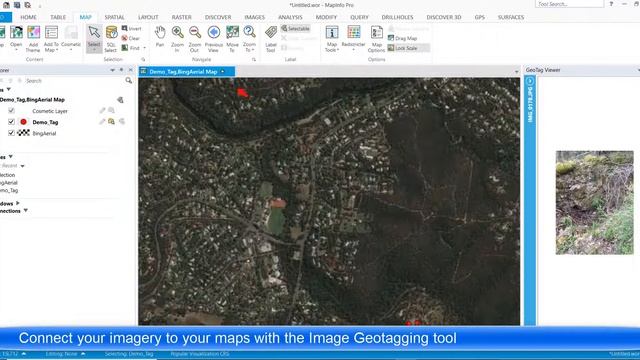Pin the Explorer panel
This screenshot has width=640, height=360.
point(121,70)
